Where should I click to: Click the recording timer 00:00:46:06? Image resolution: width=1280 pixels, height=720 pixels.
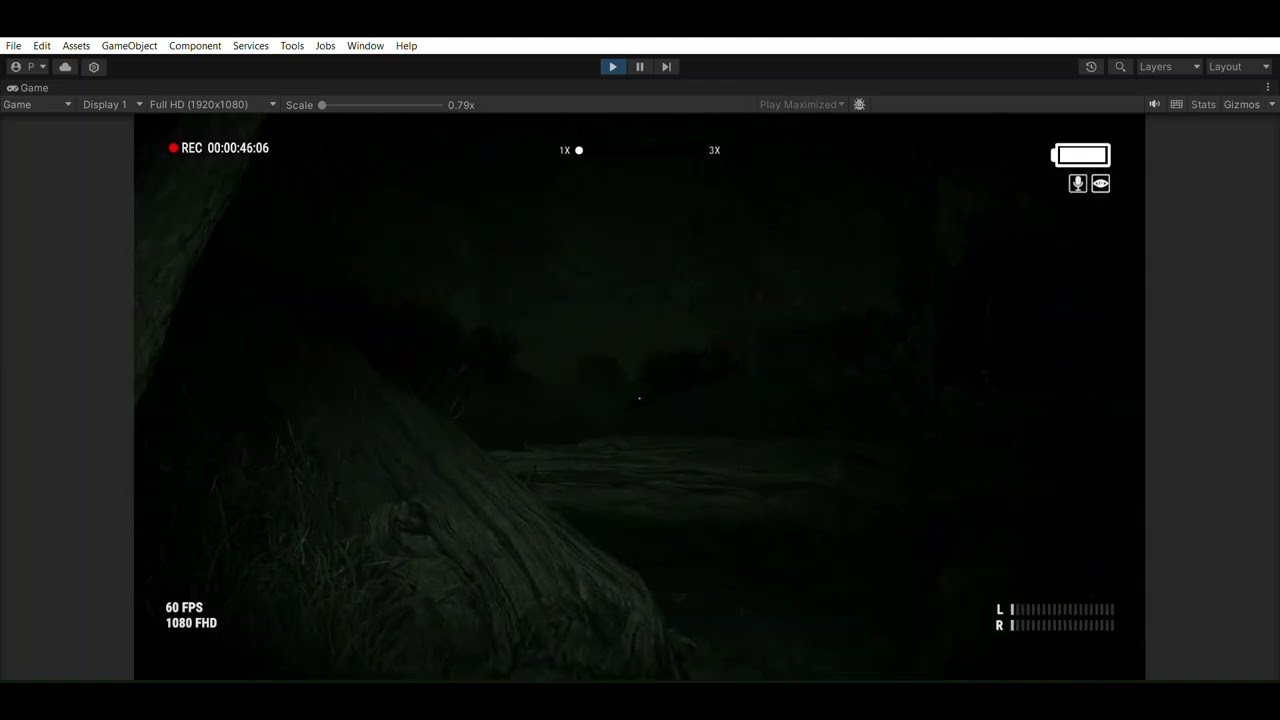click(x=238, y=148)
